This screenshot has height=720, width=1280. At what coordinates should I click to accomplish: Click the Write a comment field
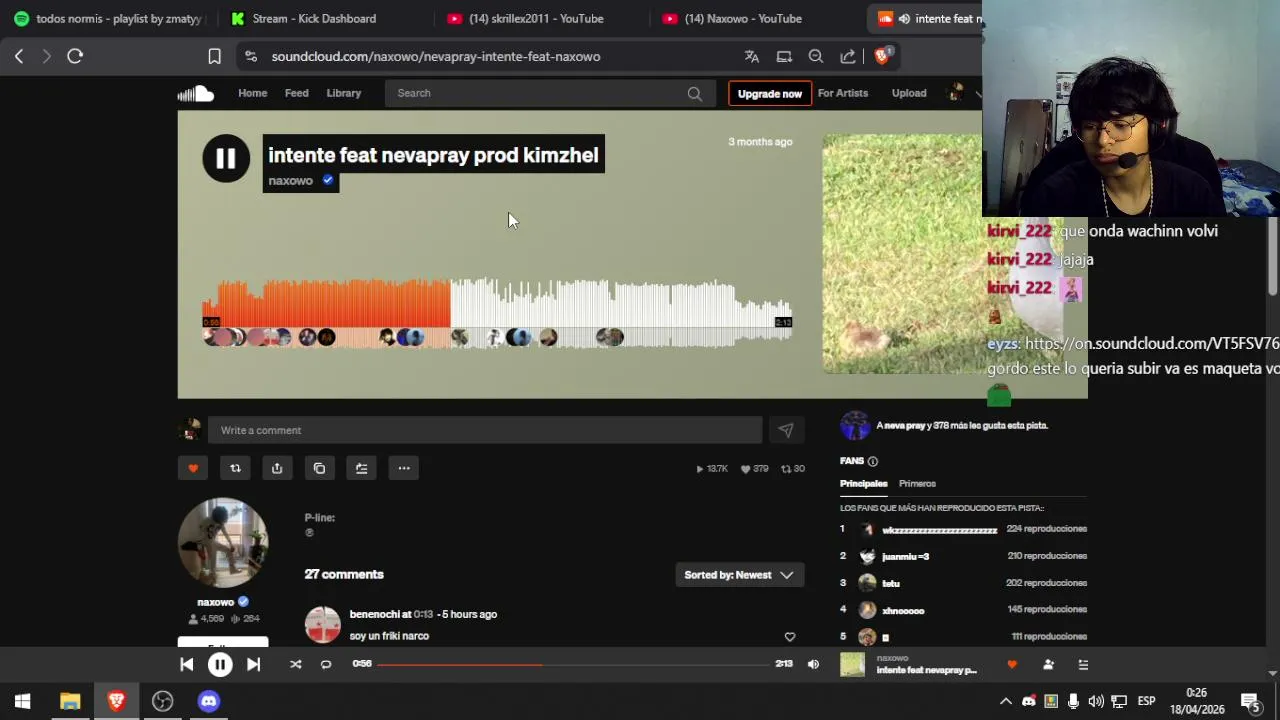485,430
